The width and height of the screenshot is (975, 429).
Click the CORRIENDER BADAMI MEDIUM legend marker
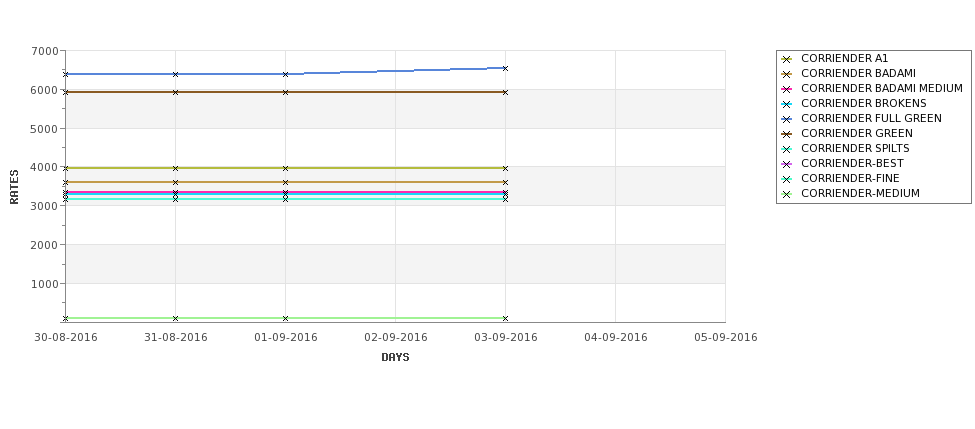(787, 89)
